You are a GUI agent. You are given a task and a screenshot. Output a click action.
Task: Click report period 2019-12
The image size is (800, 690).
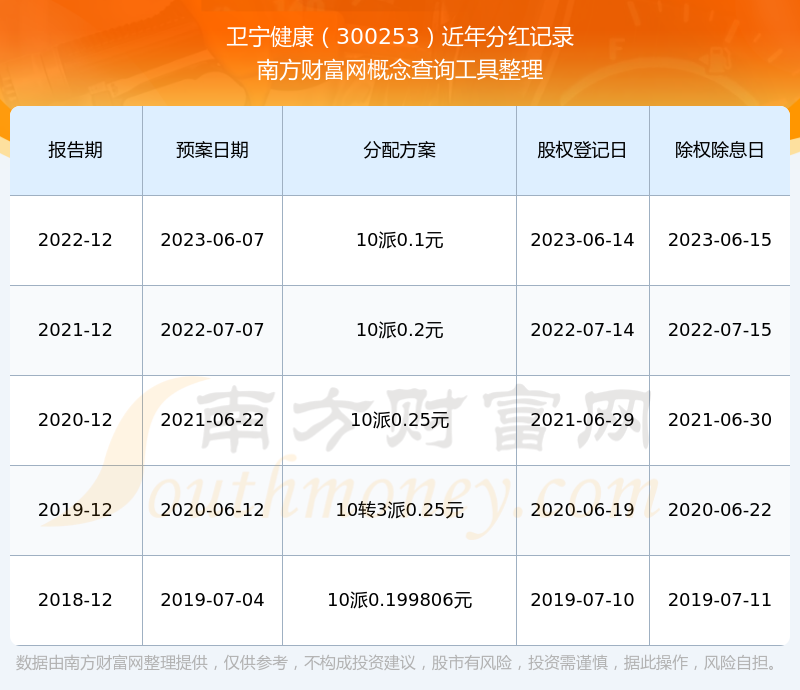76,509
